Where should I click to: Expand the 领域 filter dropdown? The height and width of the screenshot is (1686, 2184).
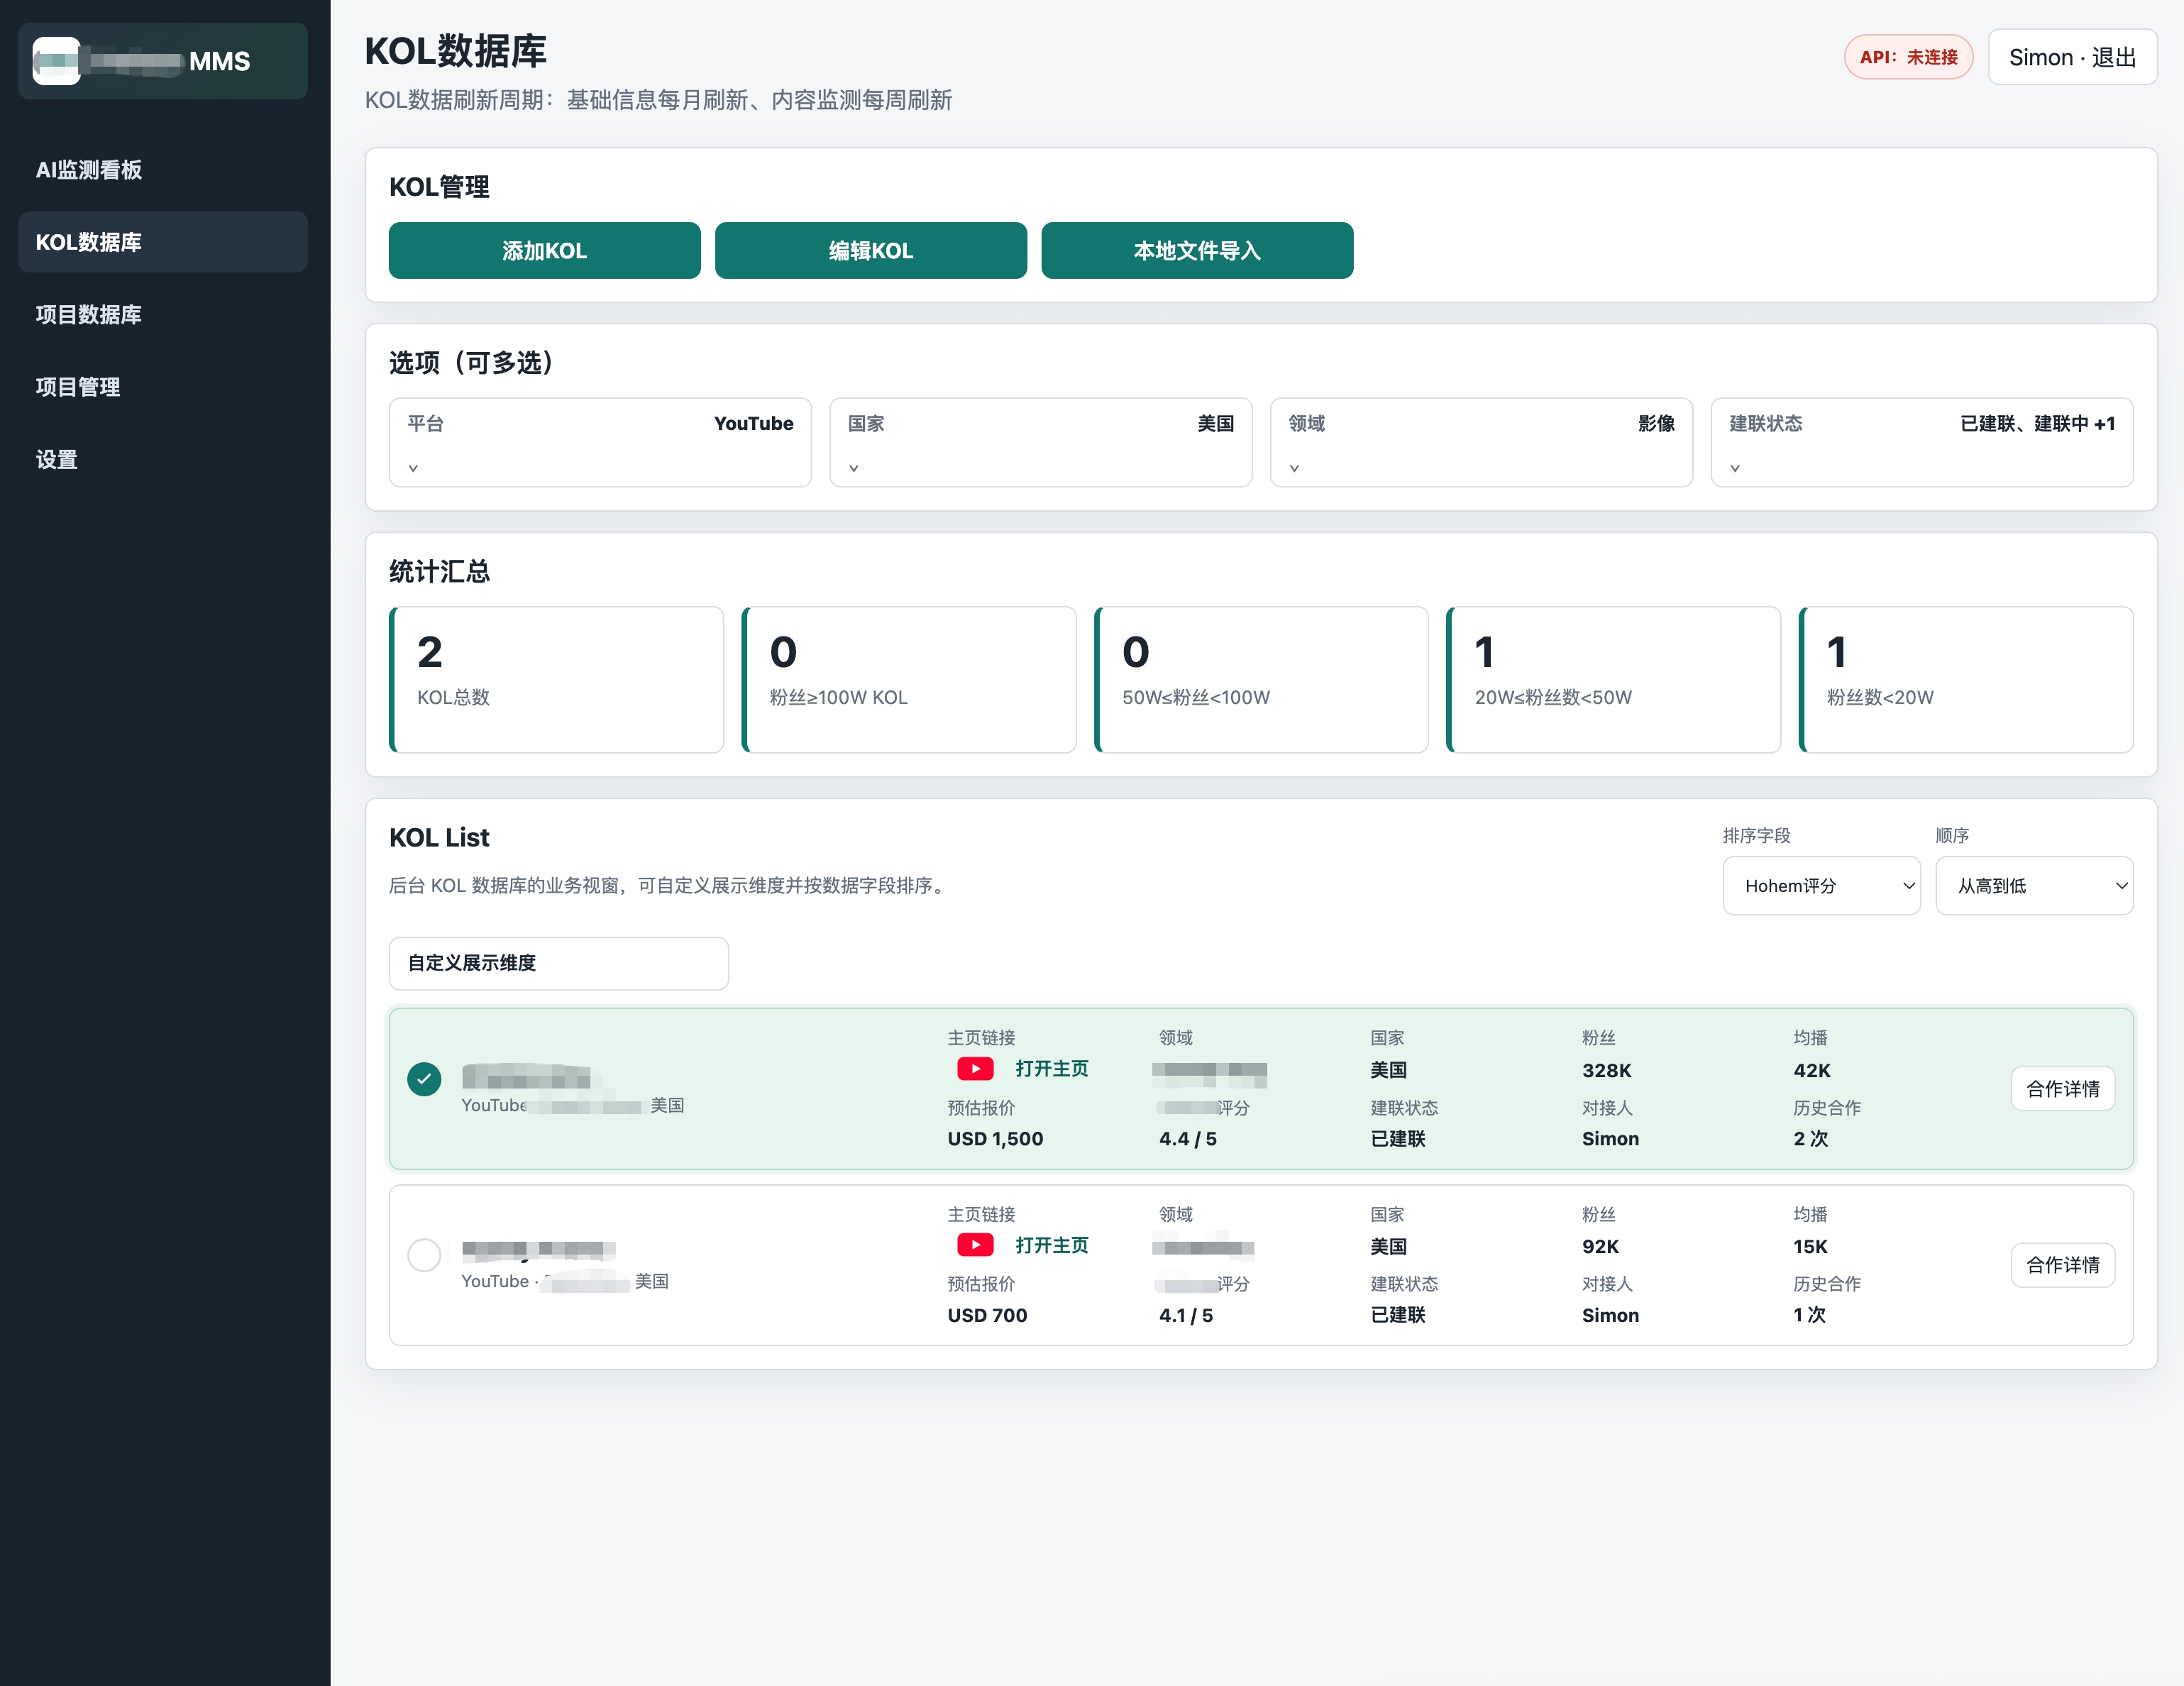(1481, 442)
